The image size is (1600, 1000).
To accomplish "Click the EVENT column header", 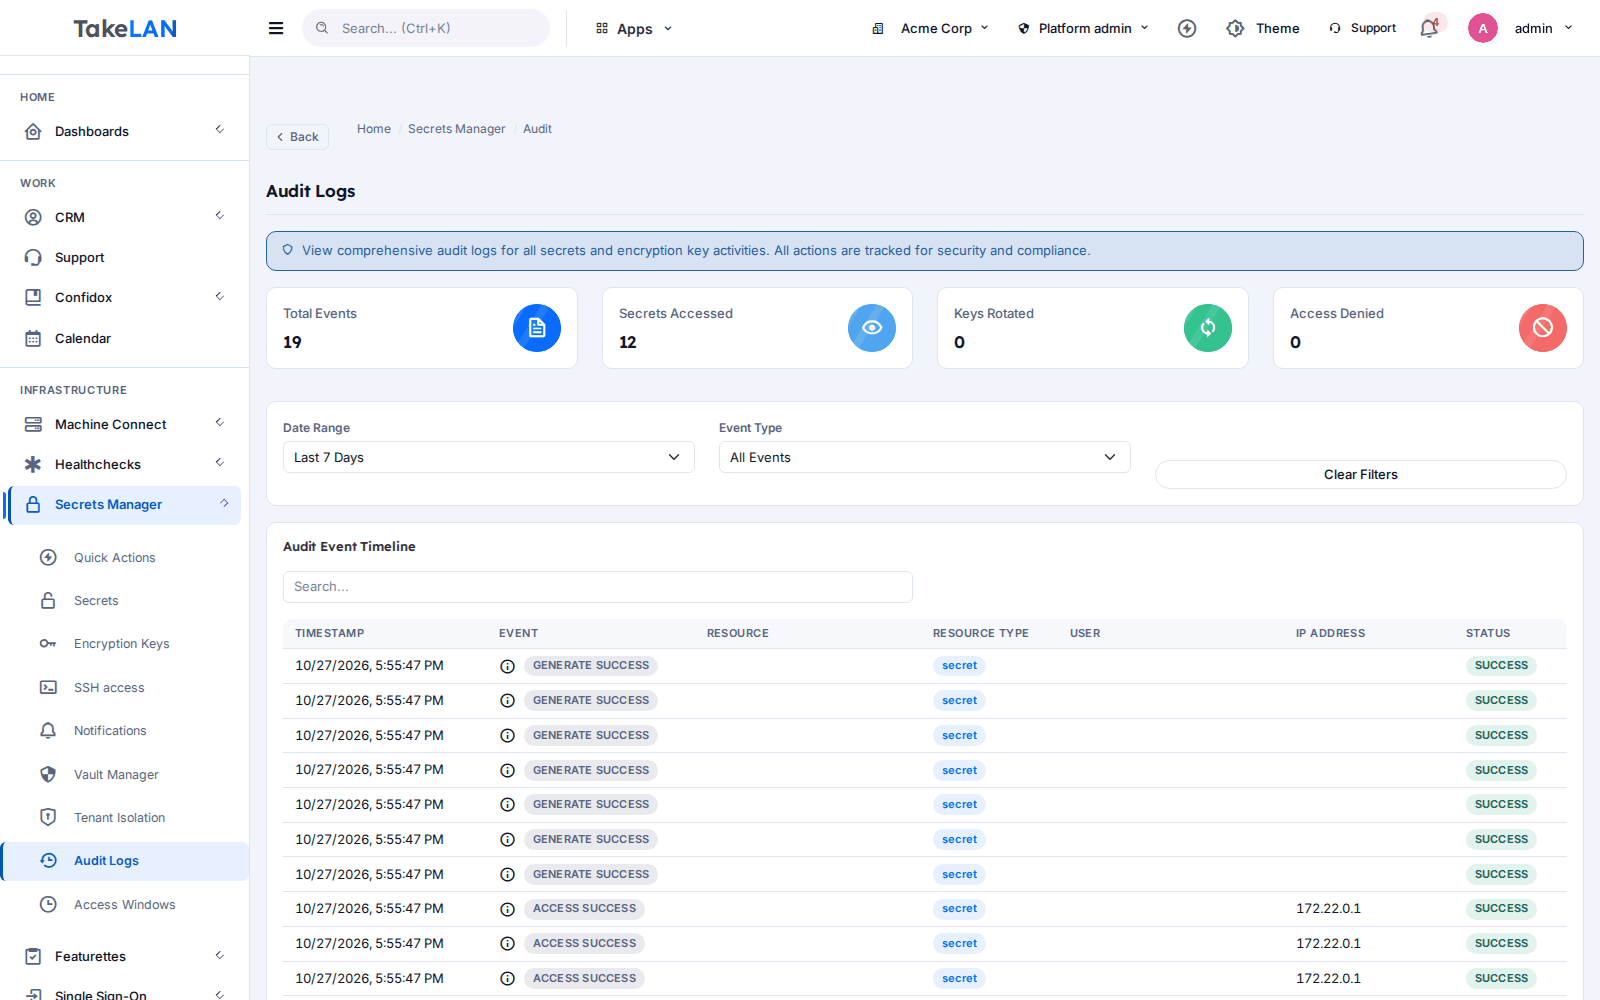I will point(518,633).
